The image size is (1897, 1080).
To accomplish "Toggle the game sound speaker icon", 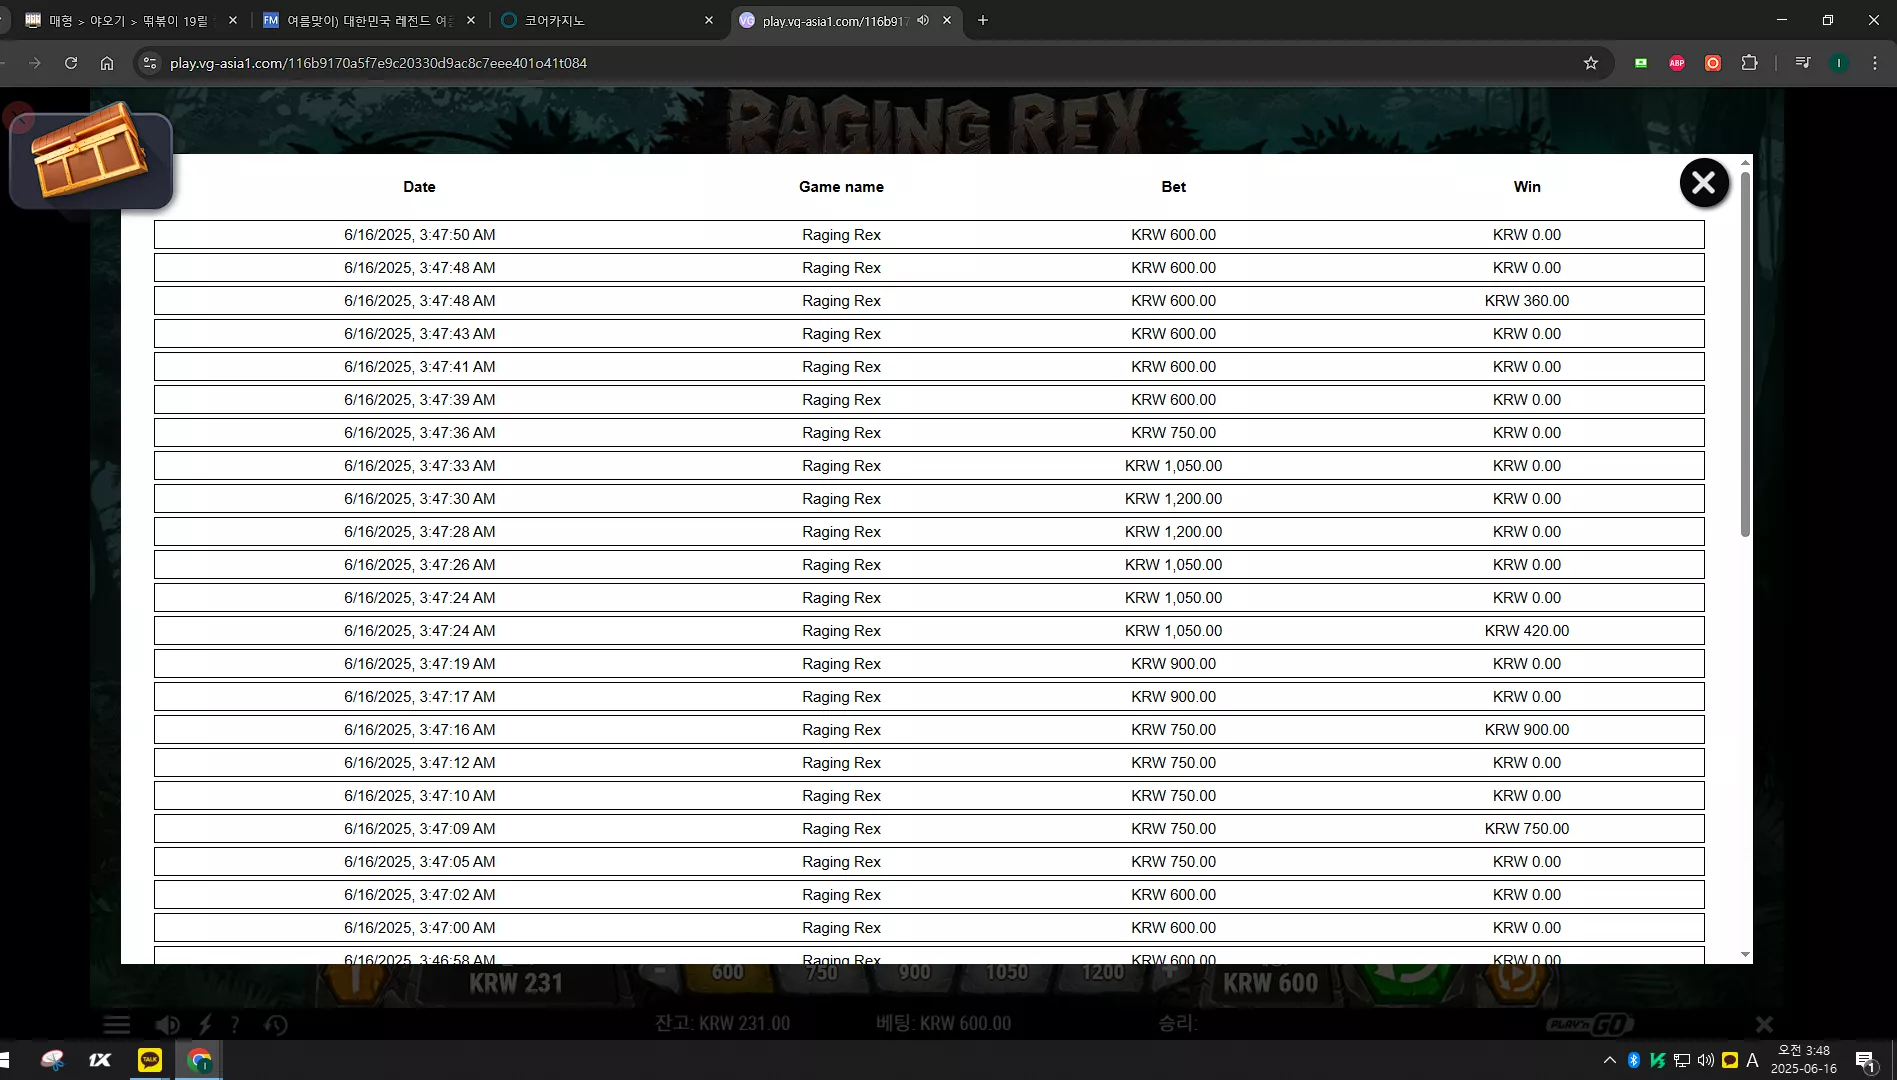I will point(166,1024).
